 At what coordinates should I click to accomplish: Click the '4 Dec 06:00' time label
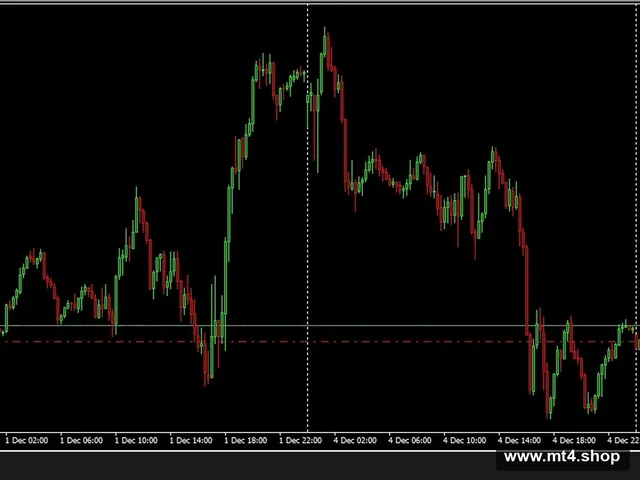[410, 440]
